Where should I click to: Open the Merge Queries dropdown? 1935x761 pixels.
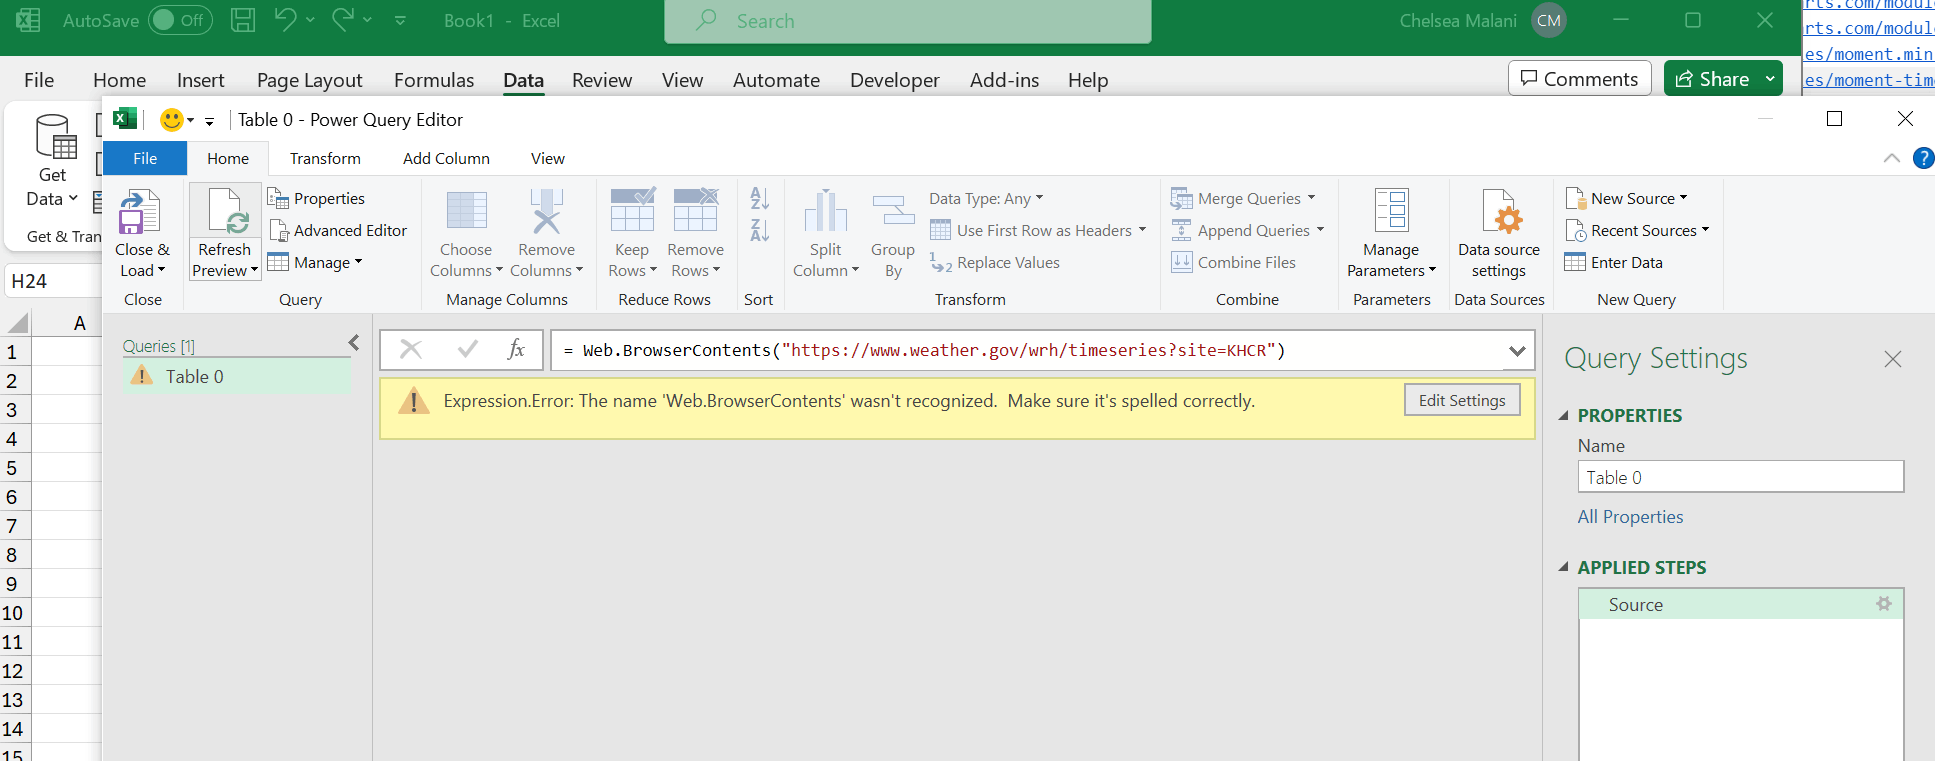point(1243,198)
